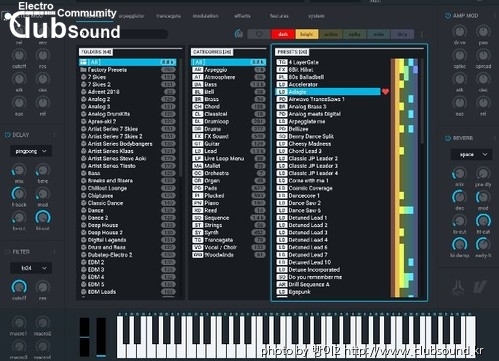Adjust the reverb early-lt knob
This screenshot has width=499, height=361.
pyautogui.click(x=483, y=244)
